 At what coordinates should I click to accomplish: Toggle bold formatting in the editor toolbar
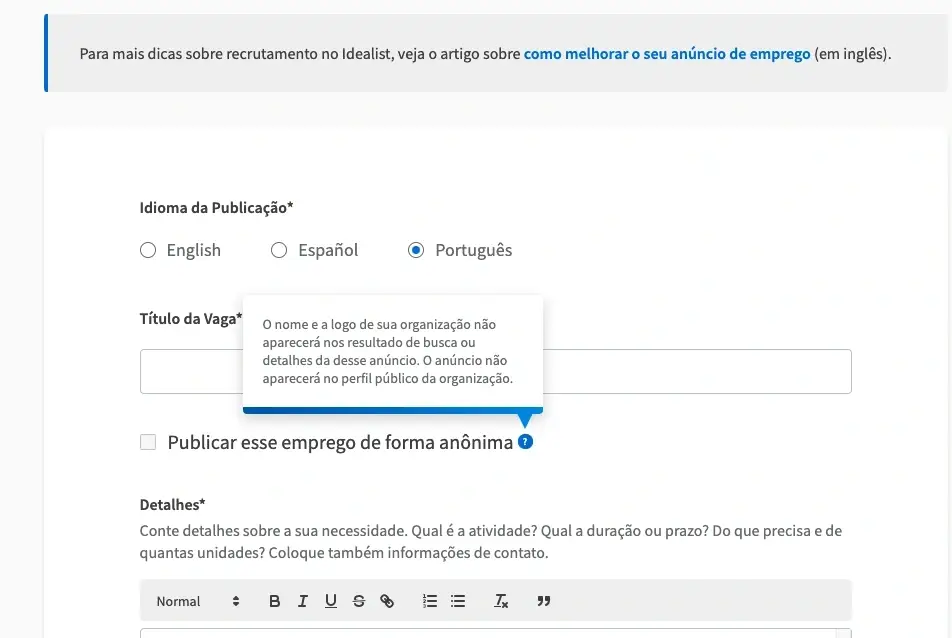coord(274,601)
